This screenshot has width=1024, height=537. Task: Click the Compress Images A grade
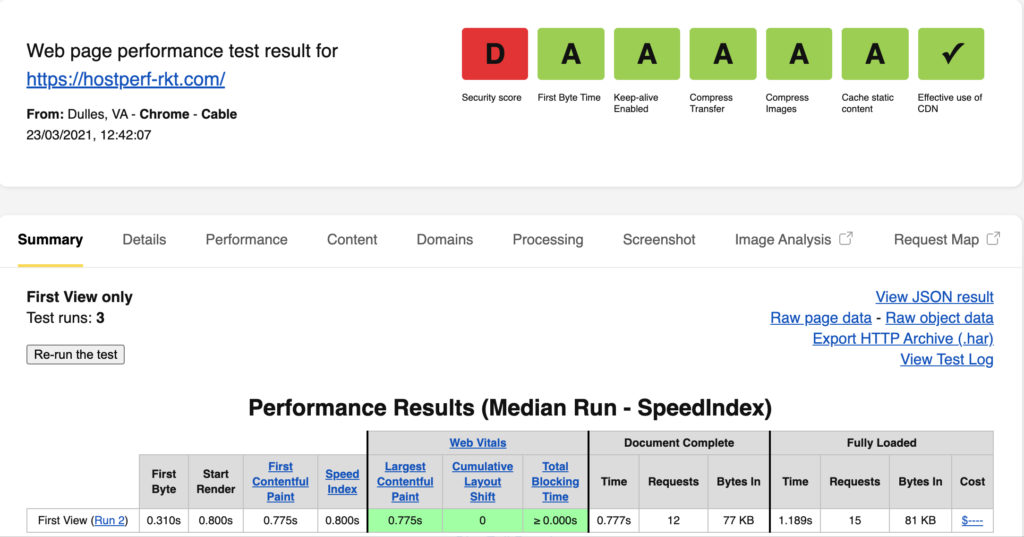coord(799,54)
